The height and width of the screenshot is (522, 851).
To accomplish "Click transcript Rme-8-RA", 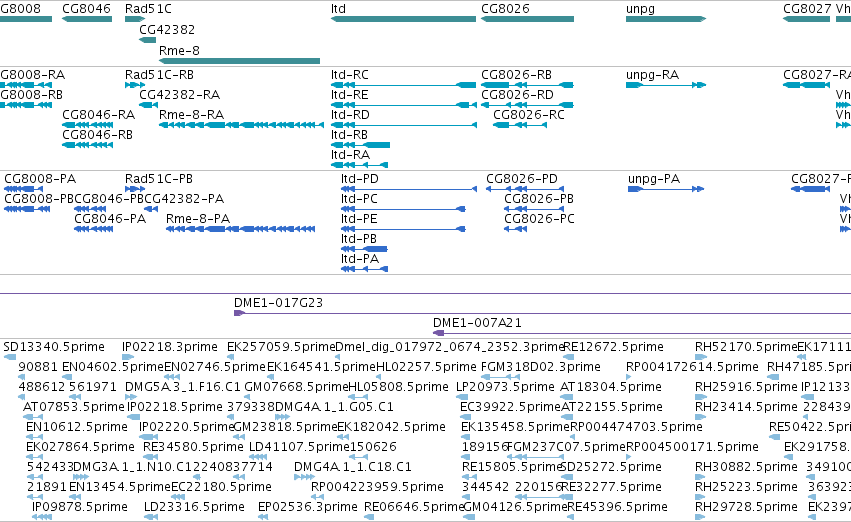I will (x=242, y=125).
